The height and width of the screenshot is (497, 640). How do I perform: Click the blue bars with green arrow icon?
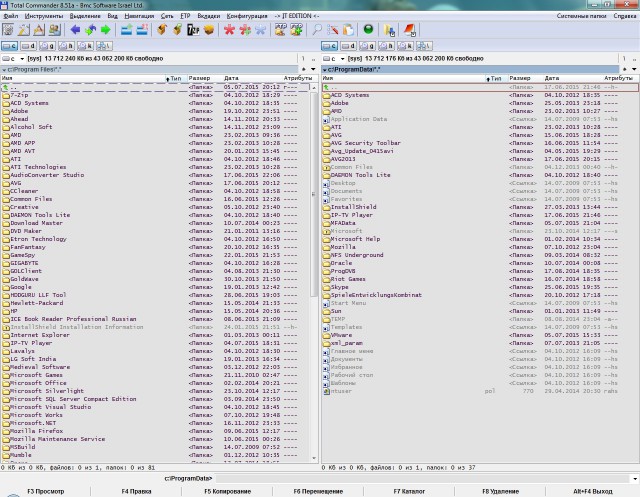point(127,30)
